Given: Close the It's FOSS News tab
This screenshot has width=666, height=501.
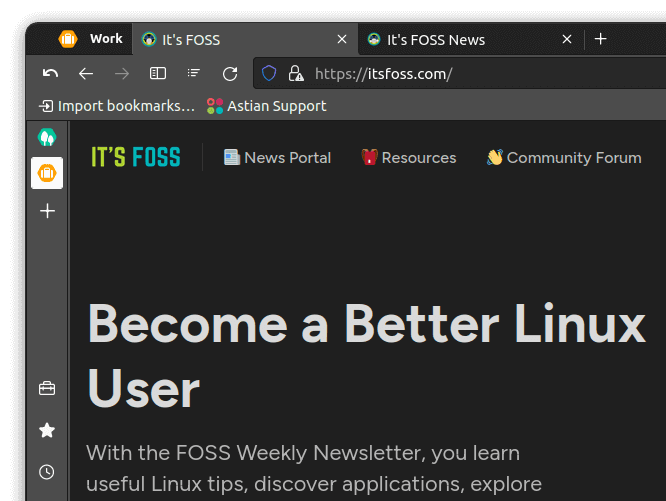Looking at the screenshot, I should point(567,39).
